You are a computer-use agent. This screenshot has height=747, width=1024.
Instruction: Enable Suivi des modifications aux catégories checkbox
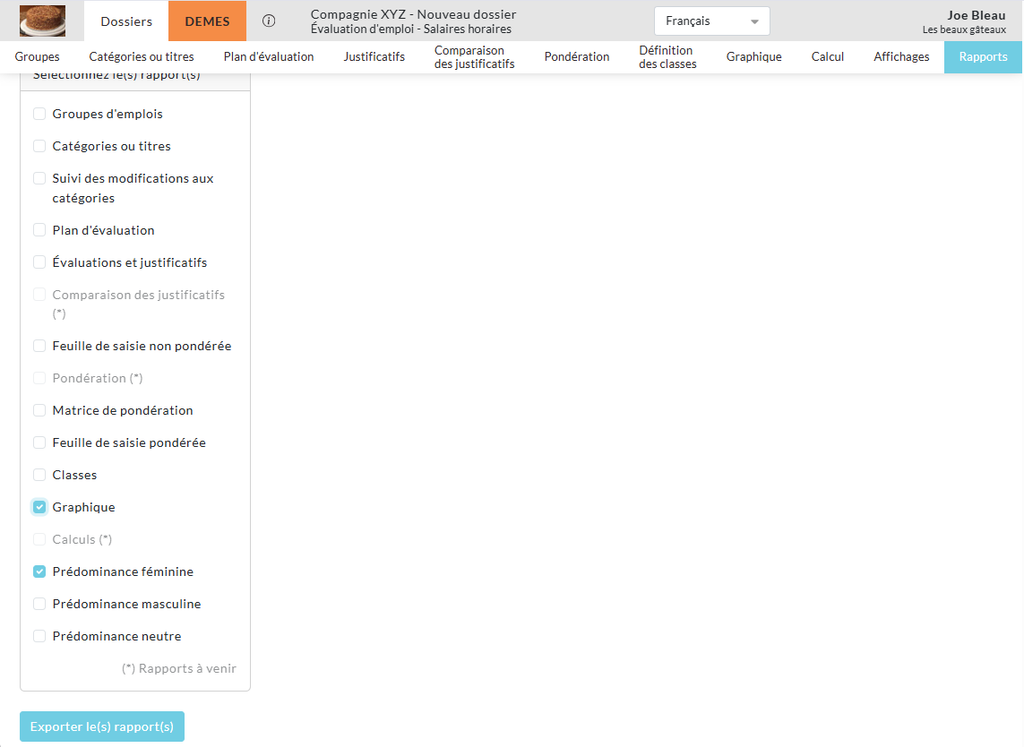[40, 178]
